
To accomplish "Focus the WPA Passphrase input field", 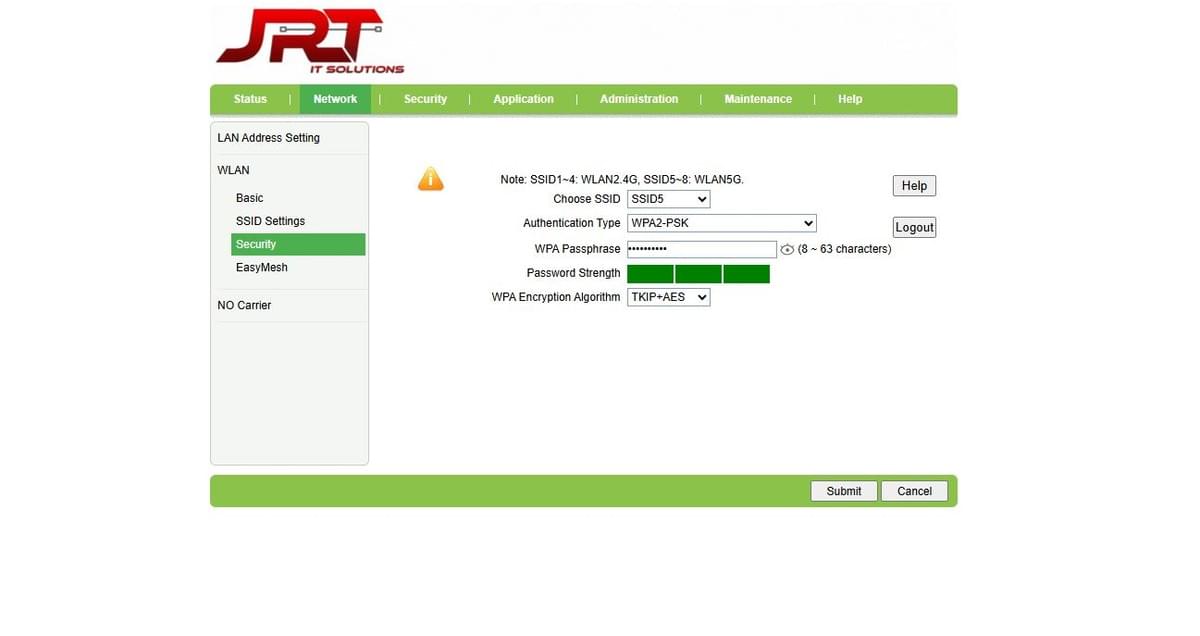I will coord(702,249).
